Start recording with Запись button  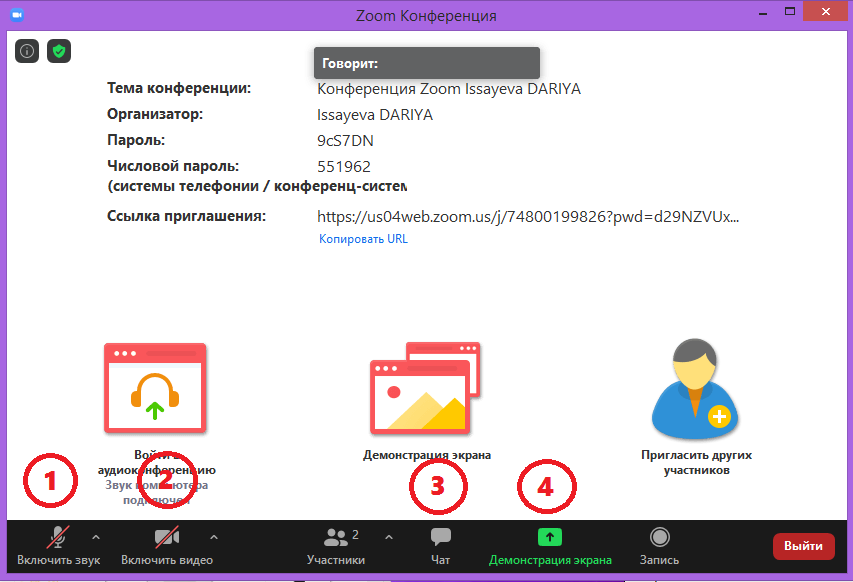click(659, 546)
